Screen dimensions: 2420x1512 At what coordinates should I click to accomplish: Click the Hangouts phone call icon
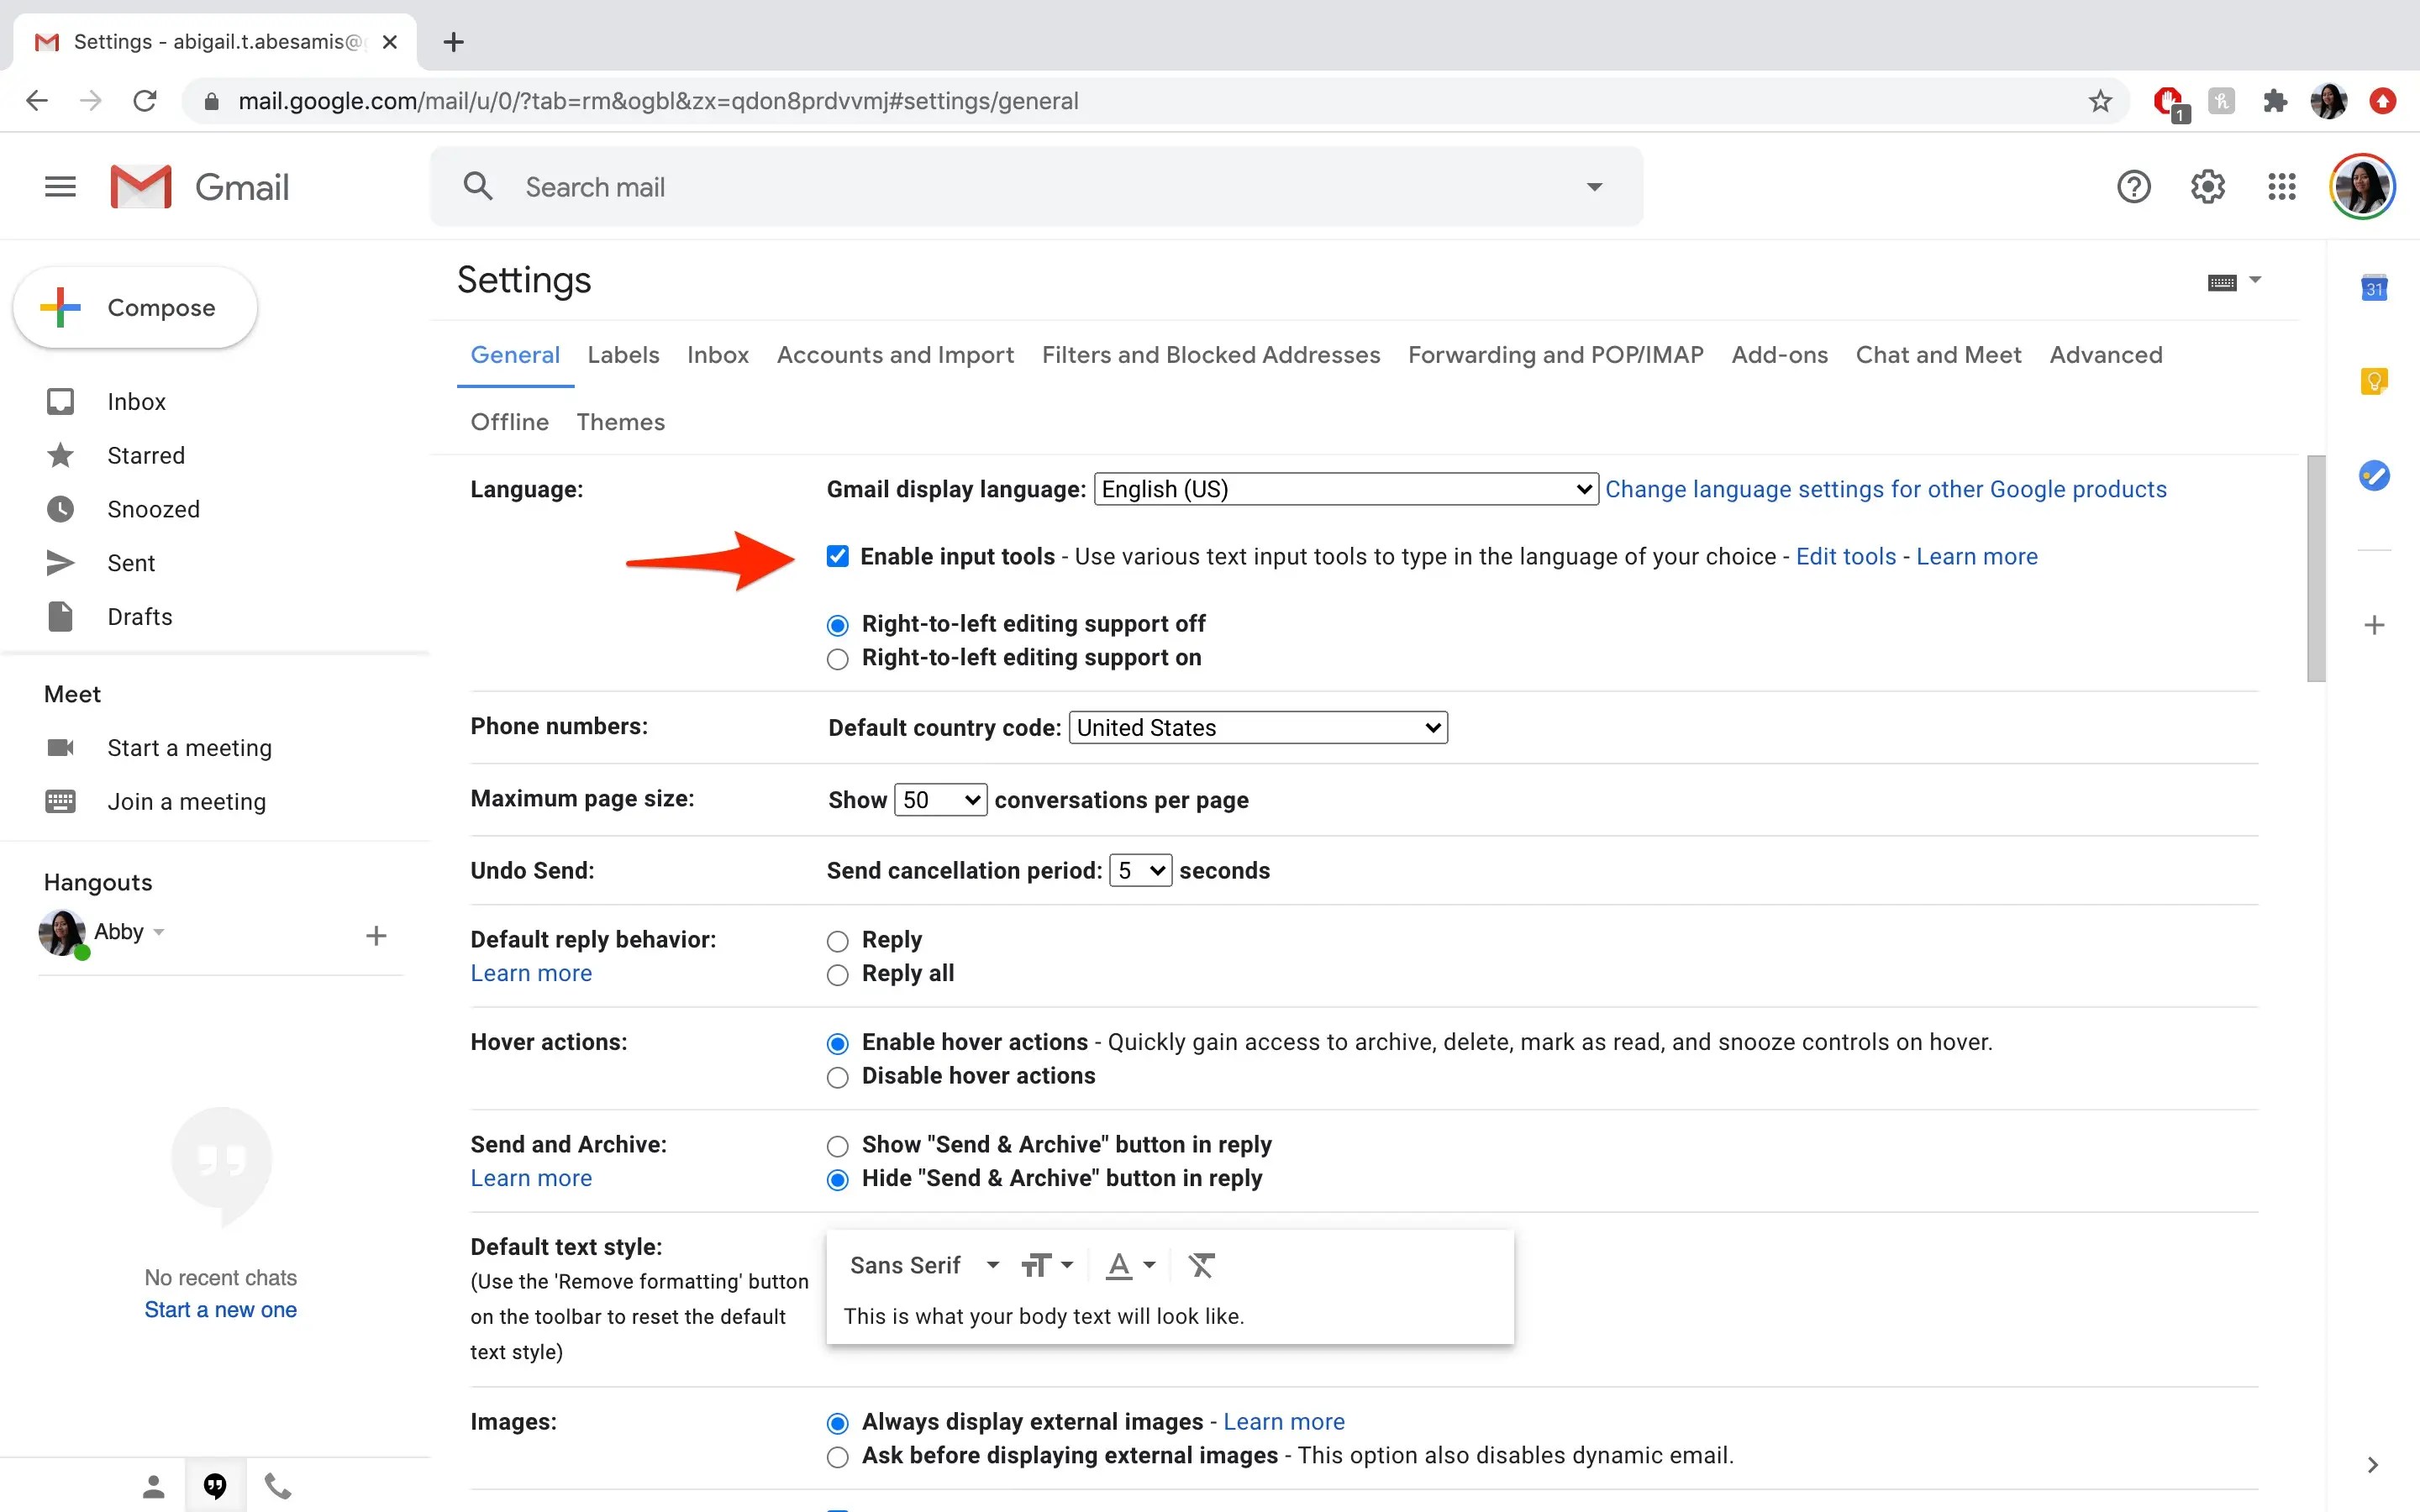tap(278, 1486)
